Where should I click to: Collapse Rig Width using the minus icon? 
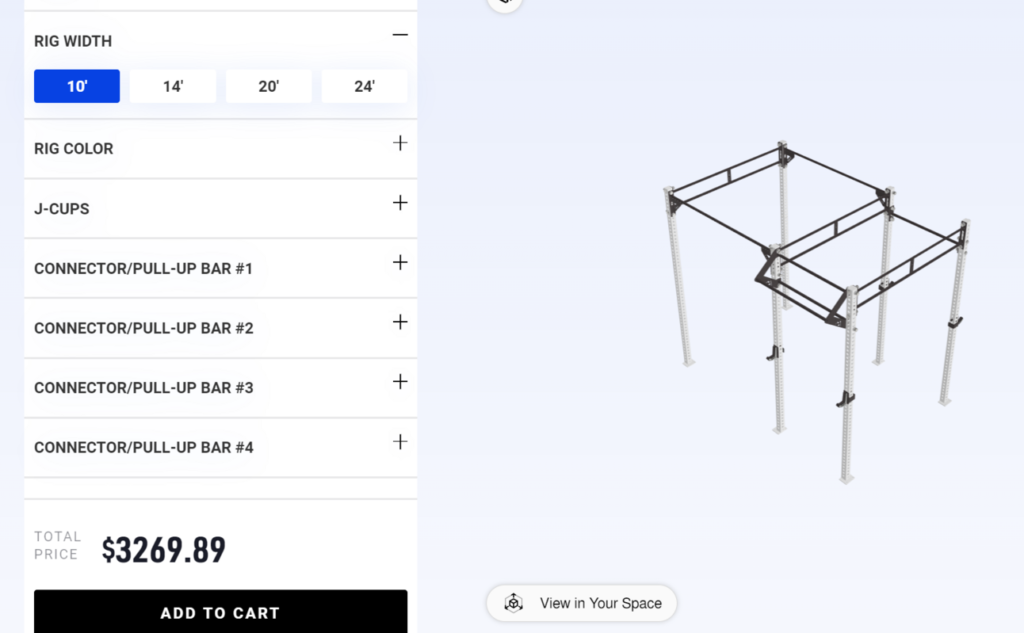(400, 35)
